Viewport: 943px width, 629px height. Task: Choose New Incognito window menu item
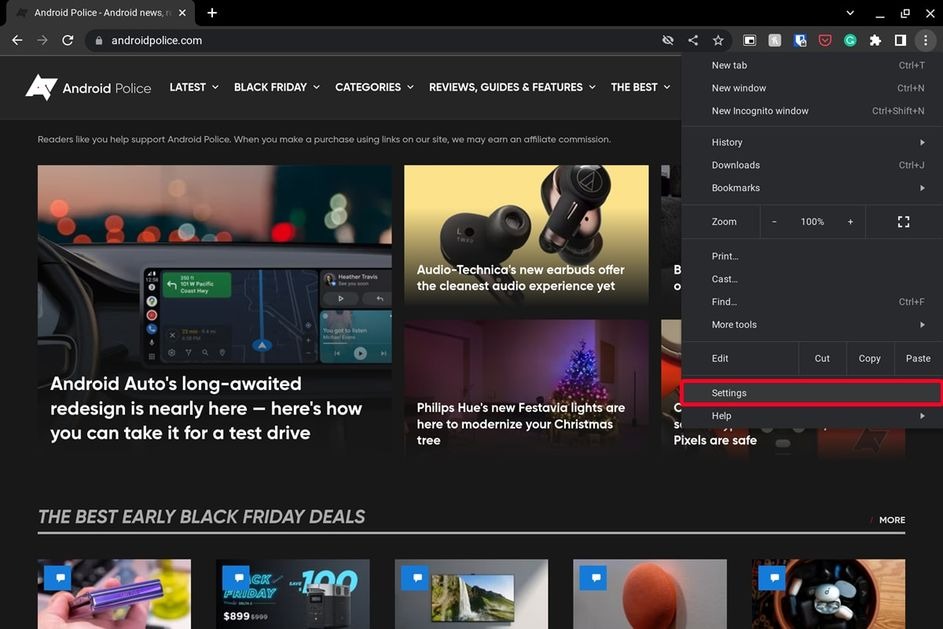[760, 111]
